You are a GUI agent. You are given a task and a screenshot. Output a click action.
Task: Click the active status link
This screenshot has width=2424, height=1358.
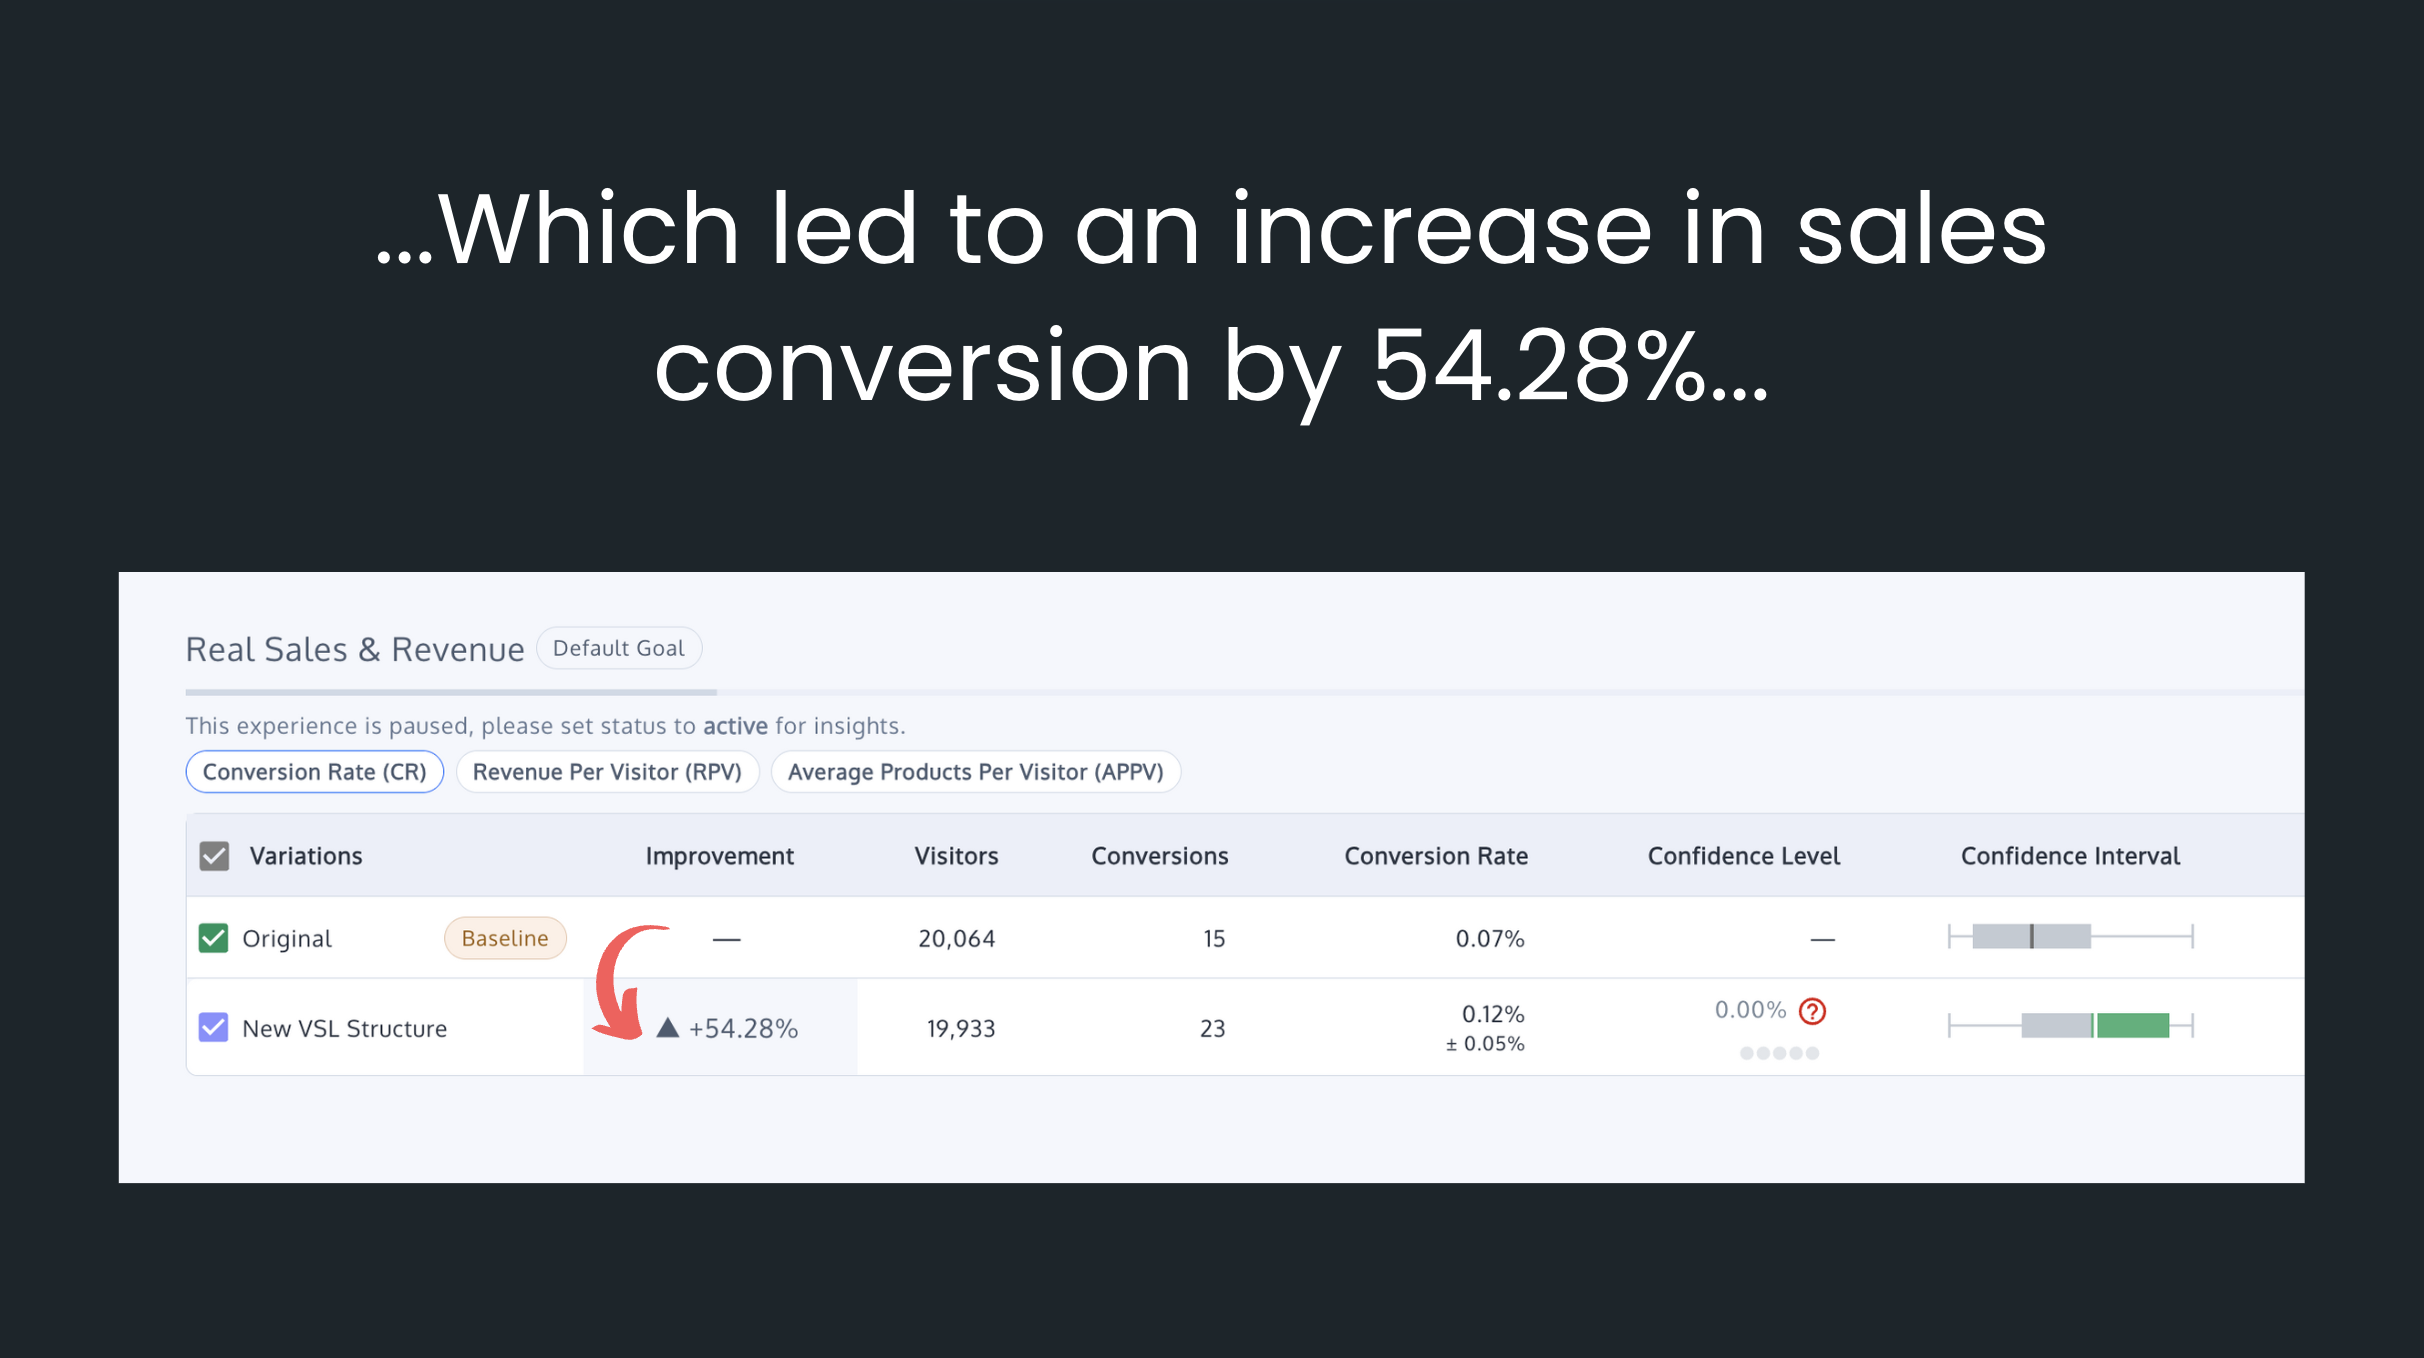(735, 726)
